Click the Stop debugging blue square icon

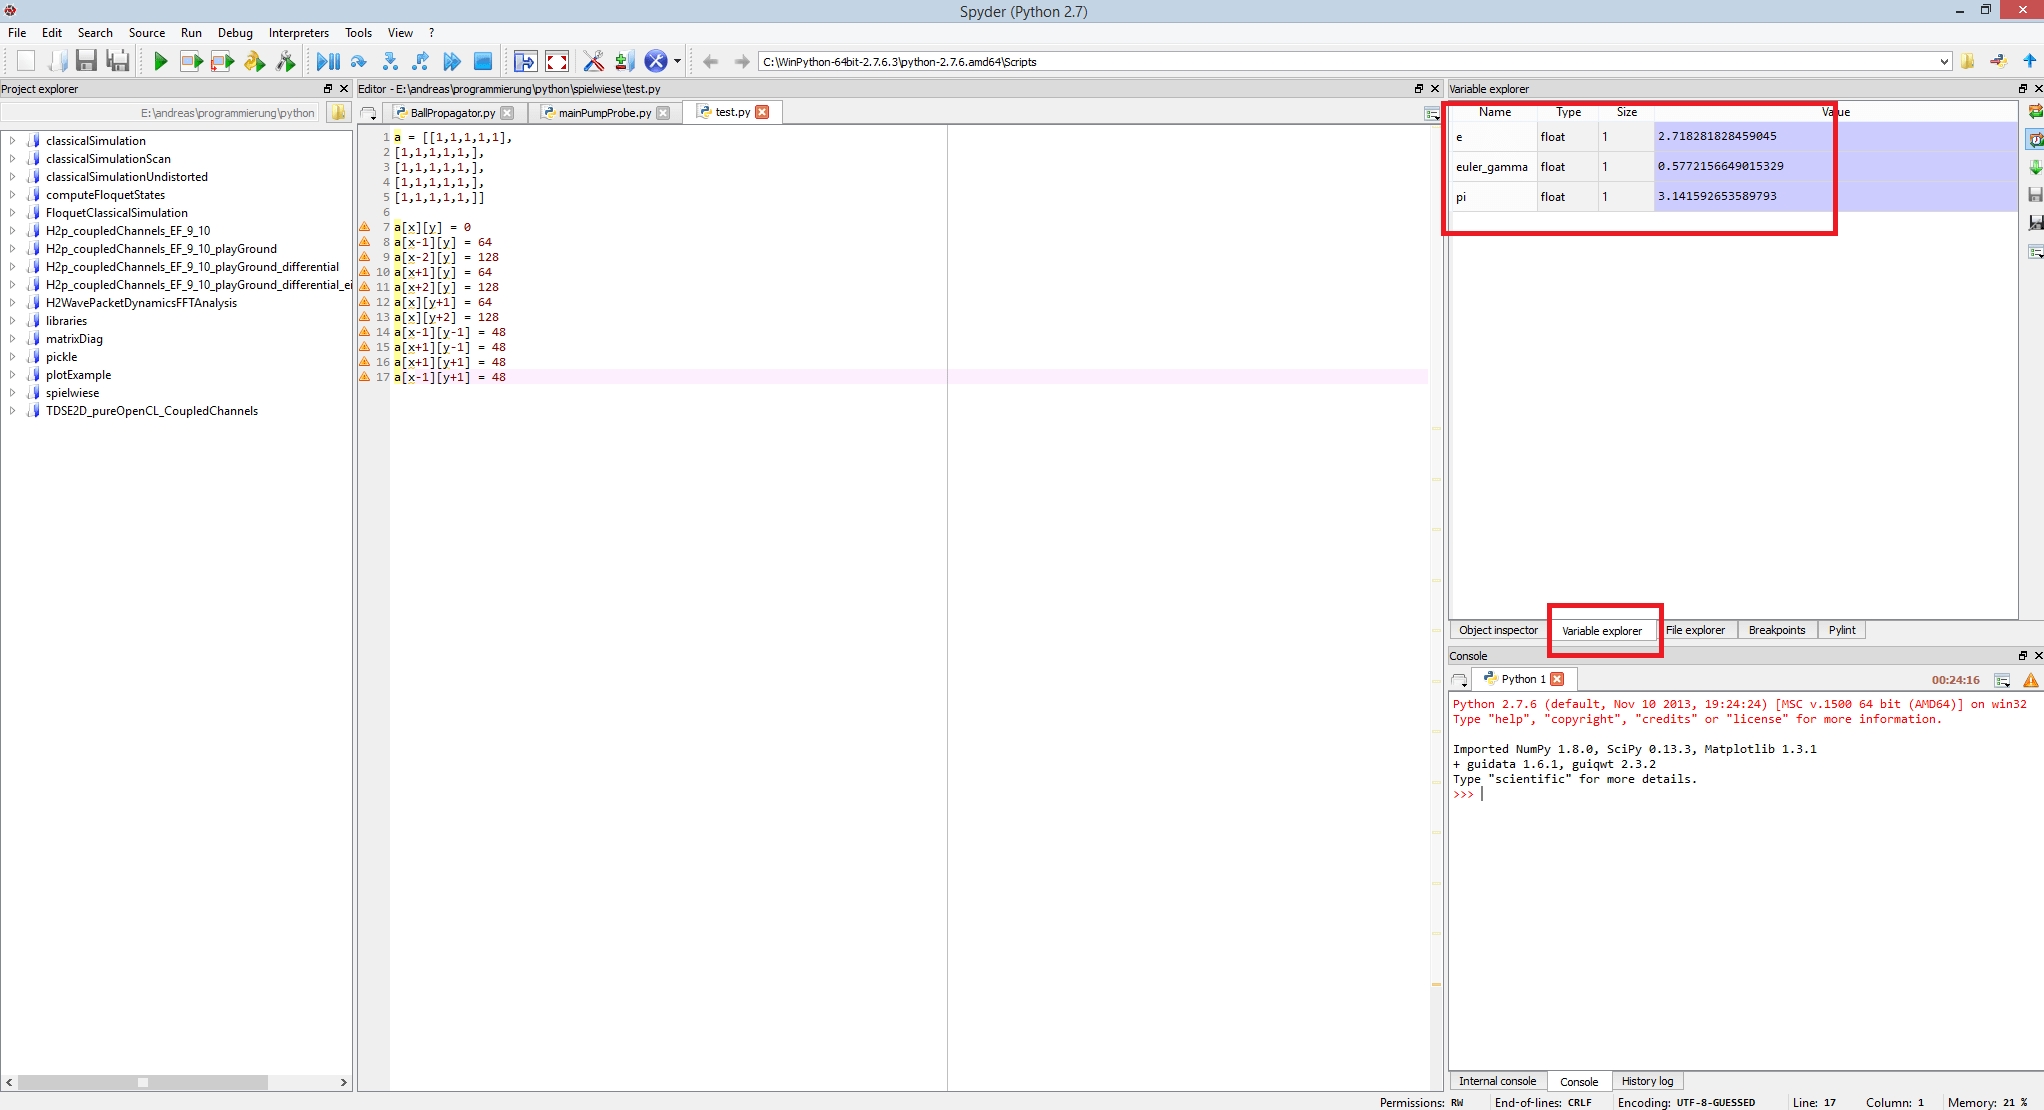click(483, 62)
